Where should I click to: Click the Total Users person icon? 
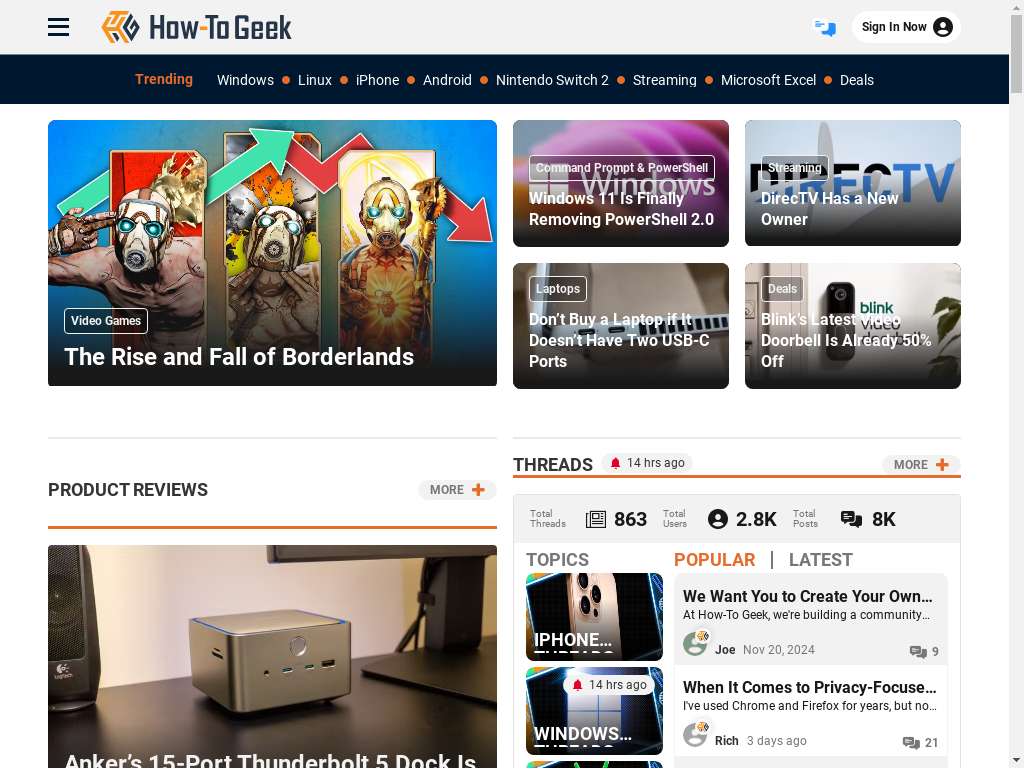click(x=718, y=519)
